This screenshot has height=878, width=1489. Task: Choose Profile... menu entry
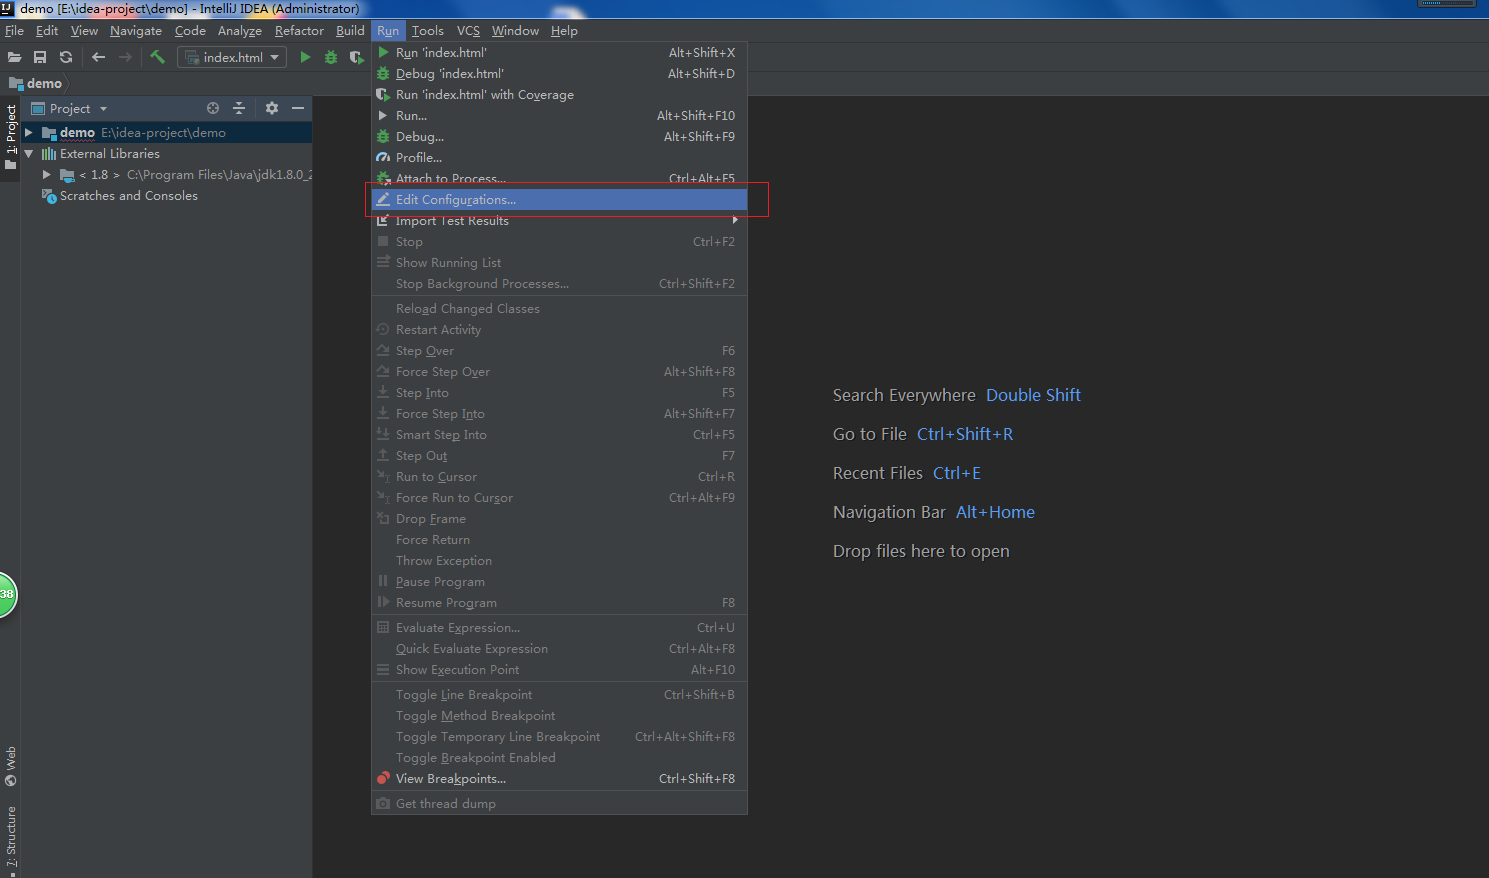tap(559, 157)
